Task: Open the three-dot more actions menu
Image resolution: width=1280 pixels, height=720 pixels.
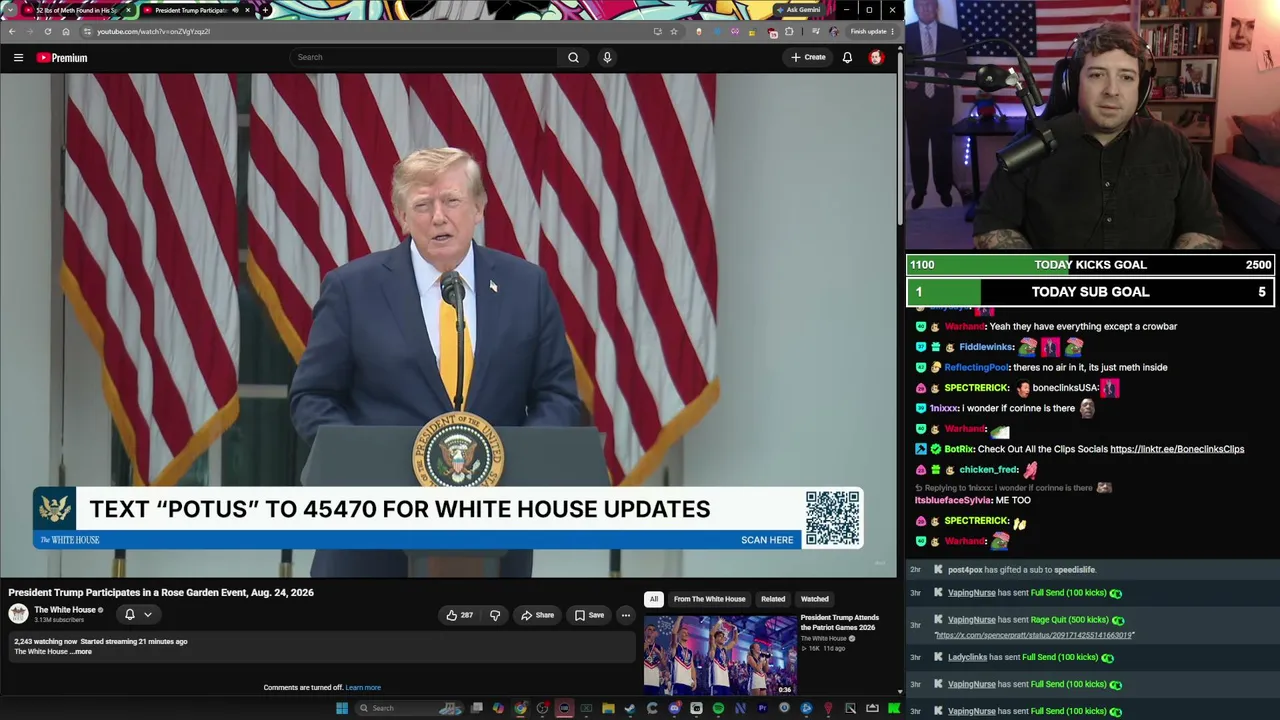Action: 625,615
